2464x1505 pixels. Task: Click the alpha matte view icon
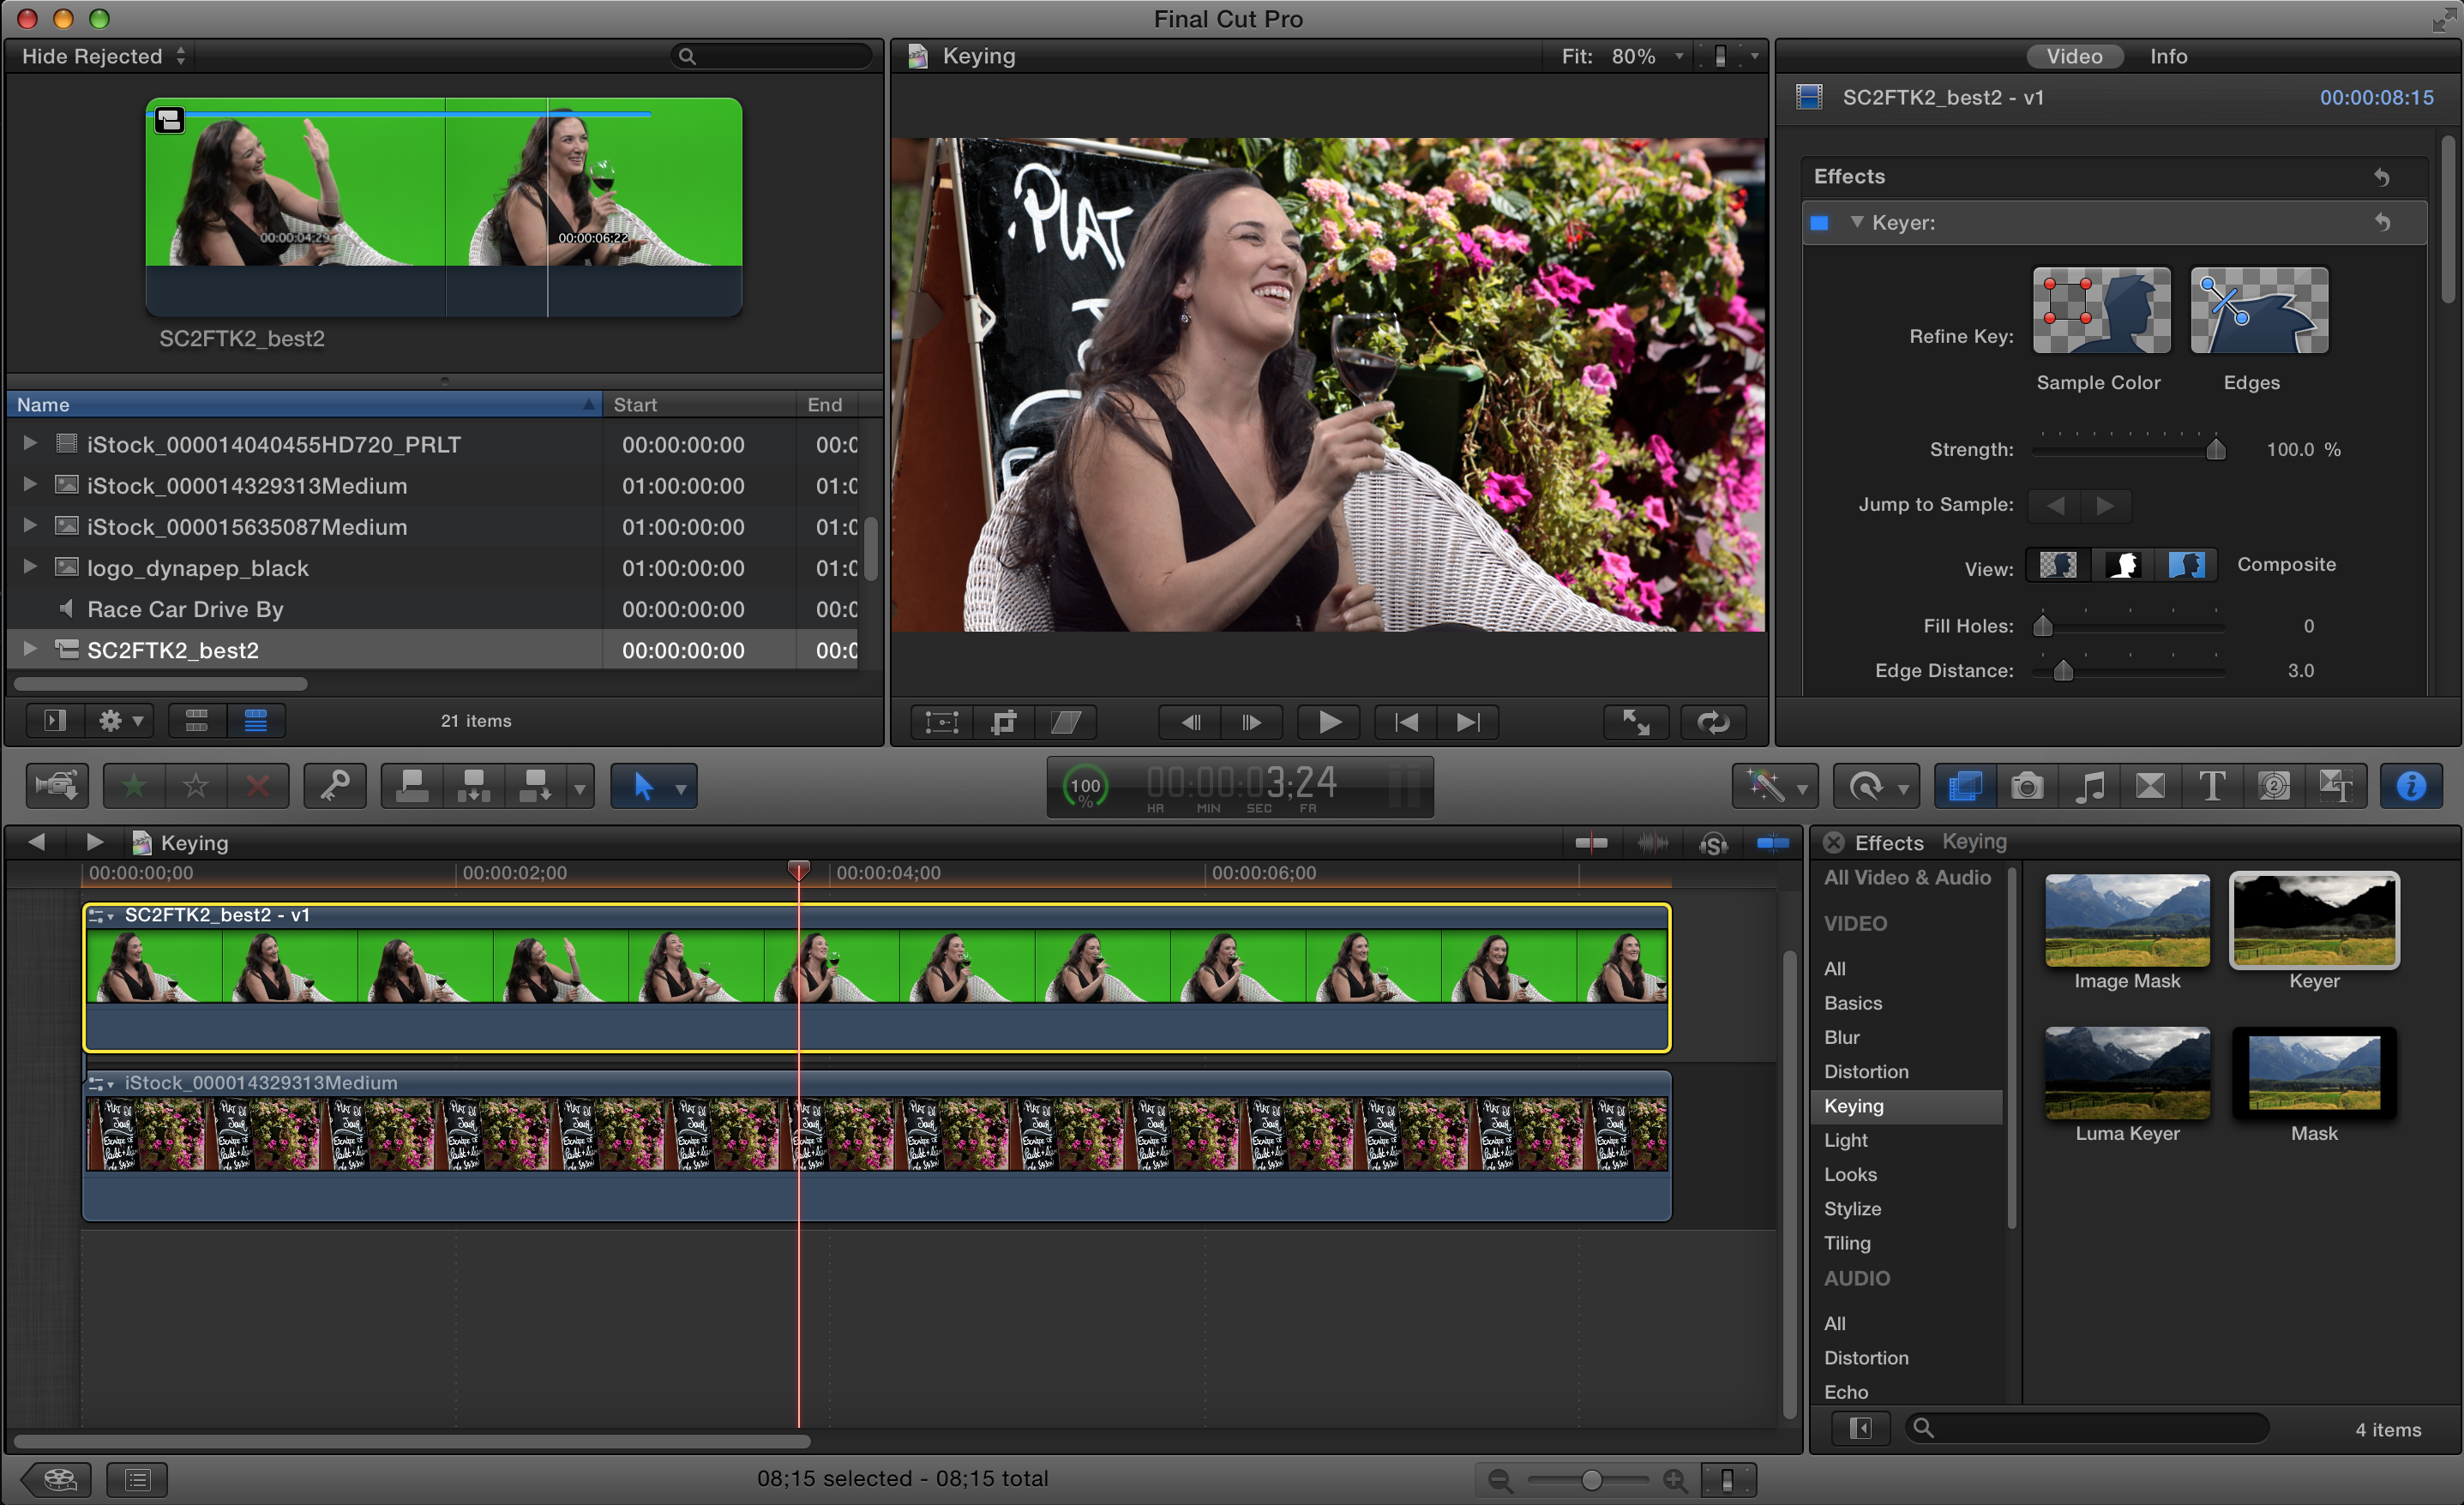click(2121, 565)
